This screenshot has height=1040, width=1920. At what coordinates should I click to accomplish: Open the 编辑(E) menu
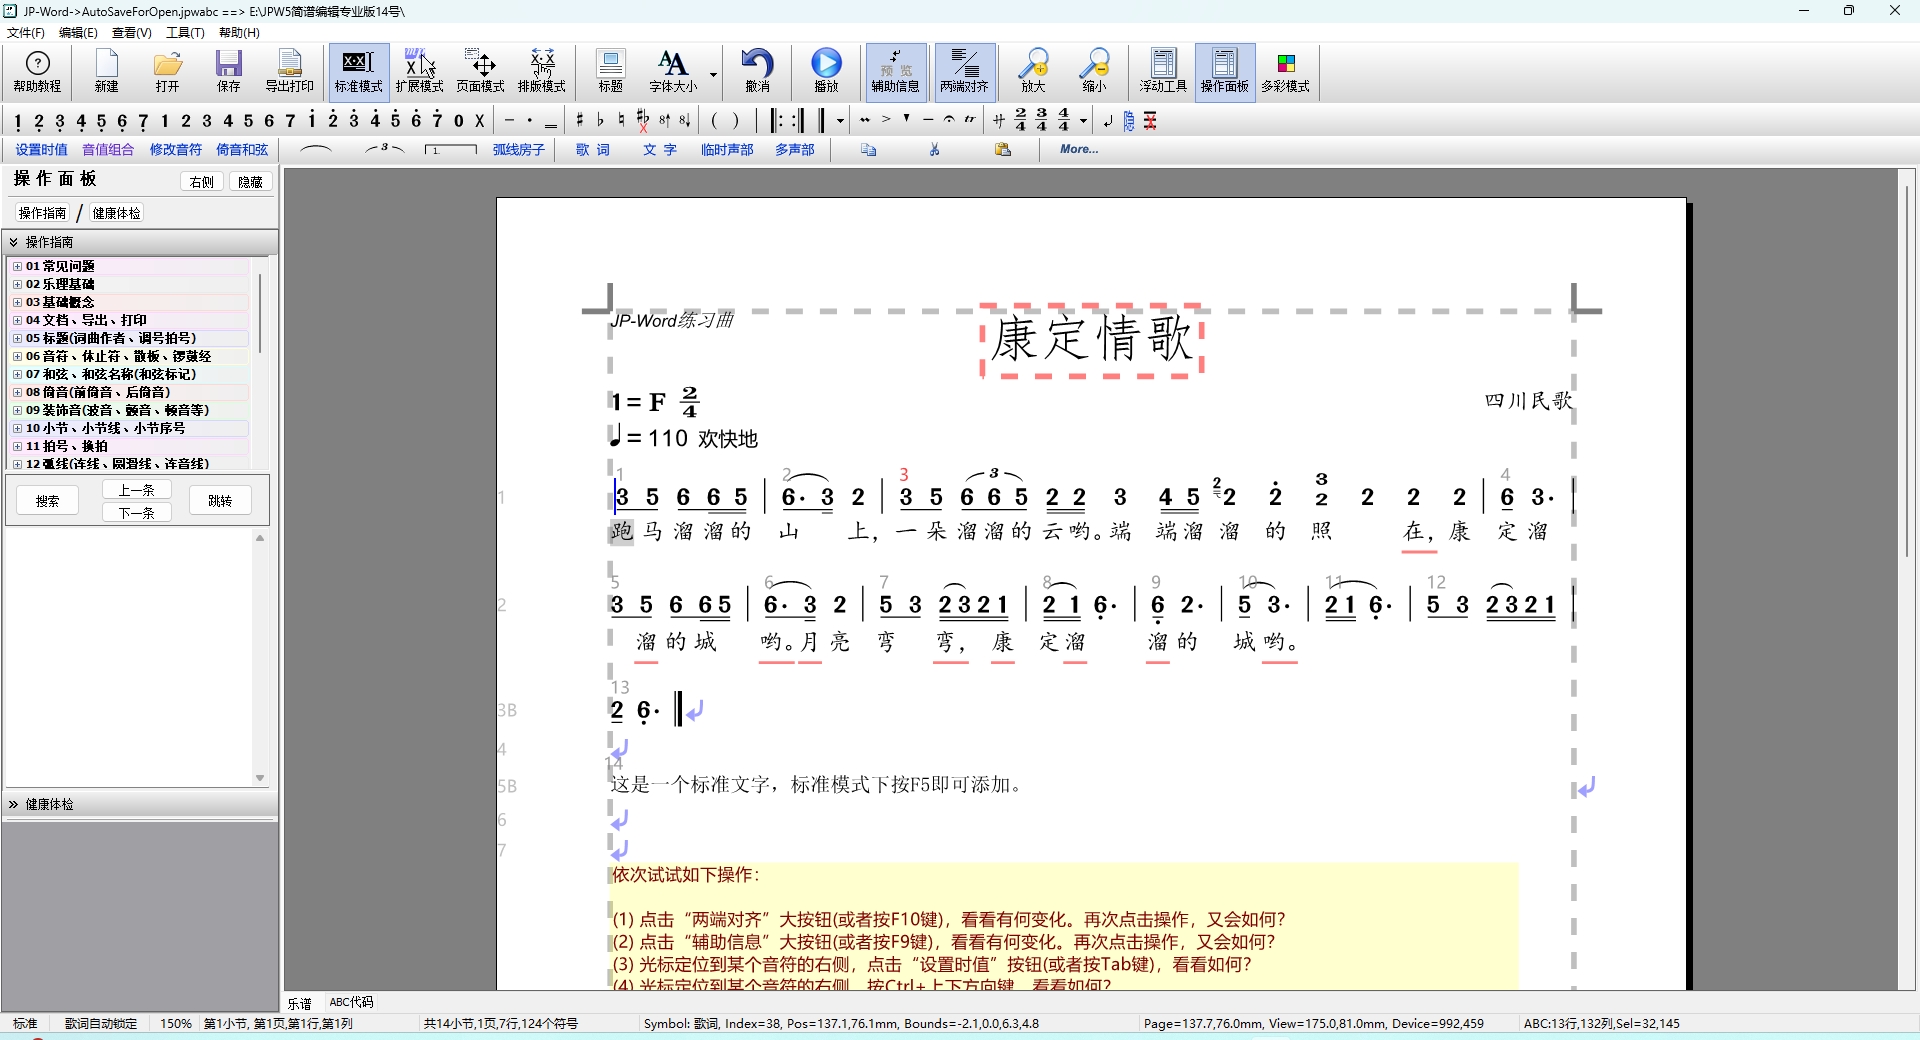click(78, 33)
